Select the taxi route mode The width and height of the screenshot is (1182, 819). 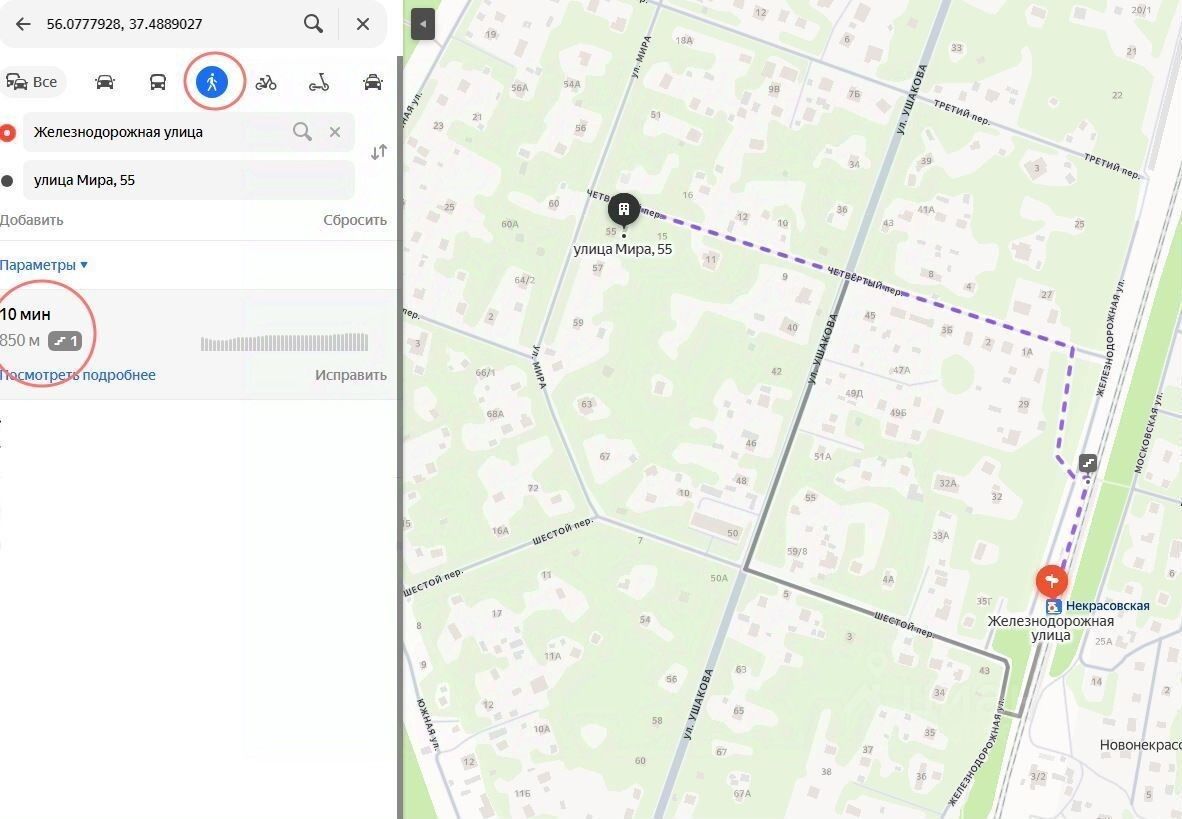(373, 82)
